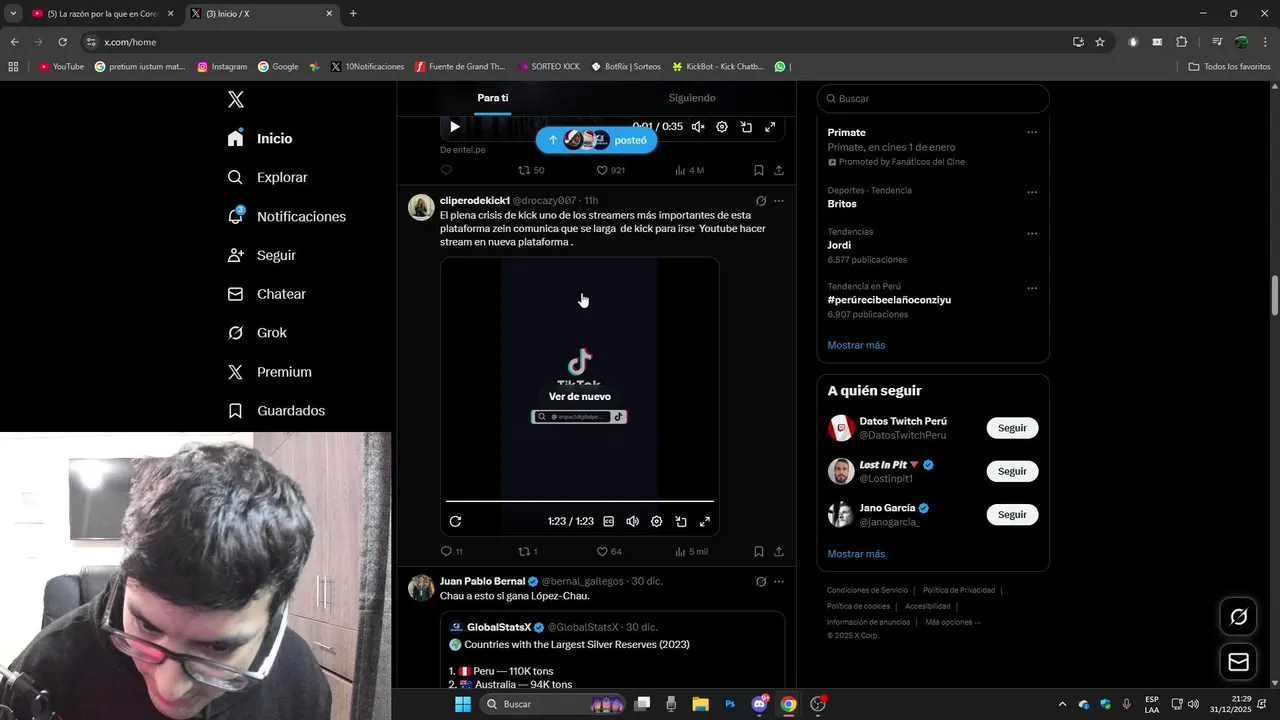Open Notificaciones in the sidebar
Viewport: 1280px width, 720px height.
tap(286, 217)
